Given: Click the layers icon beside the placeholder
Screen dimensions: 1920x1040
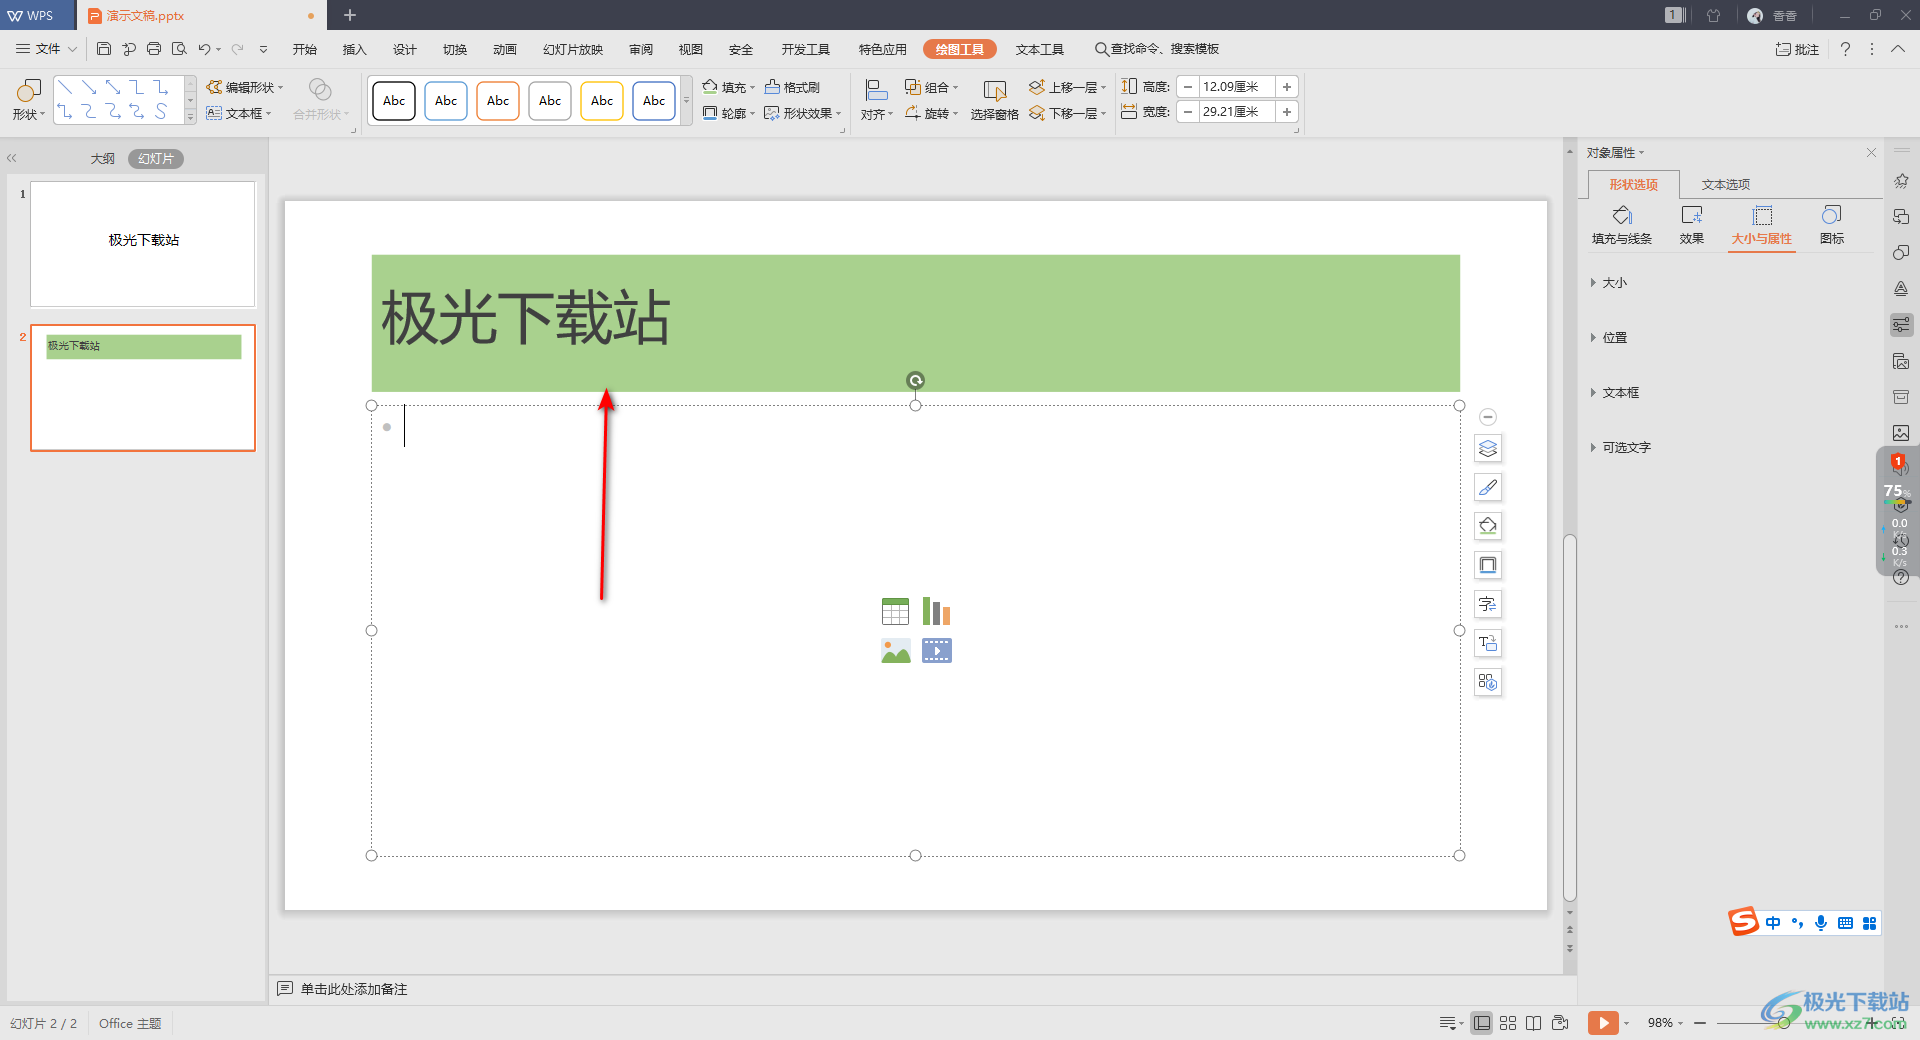Looking at the screenshot, I should pos(1488,448).
